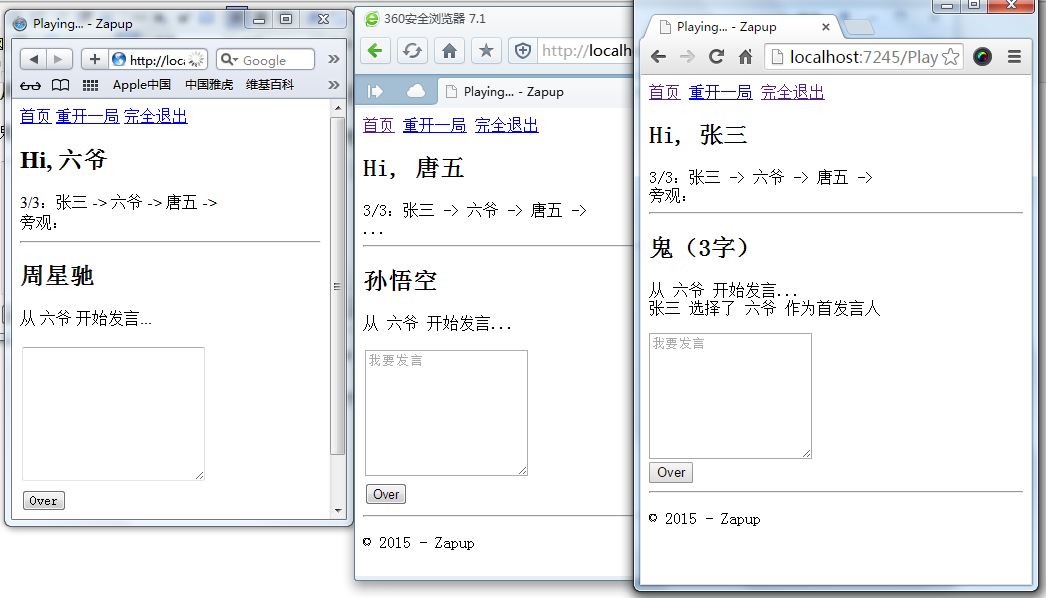
Task: Click the speech text area in Safari
Action: (x=113, y=414)
